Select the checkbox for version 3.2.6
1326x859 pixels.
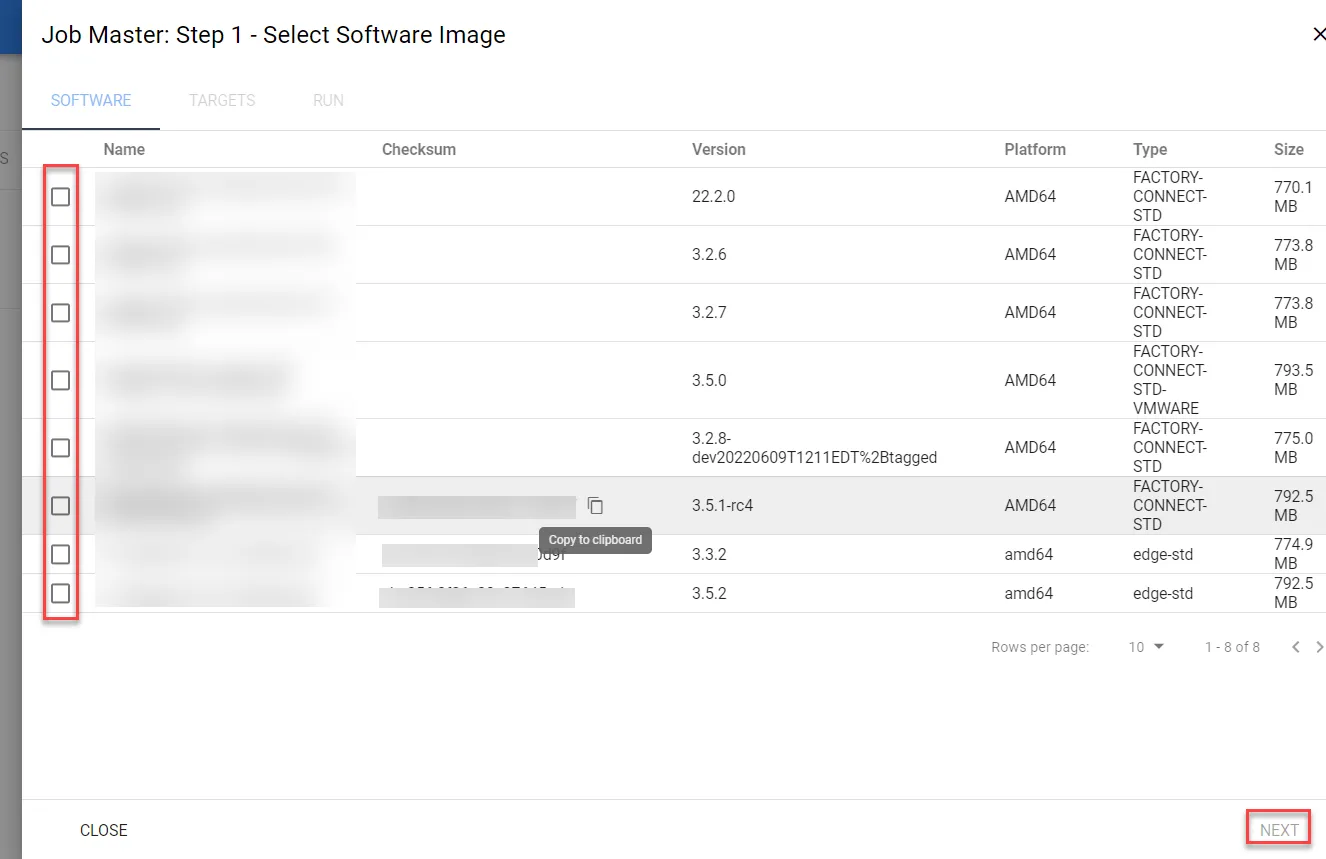(x=61, y=255)
